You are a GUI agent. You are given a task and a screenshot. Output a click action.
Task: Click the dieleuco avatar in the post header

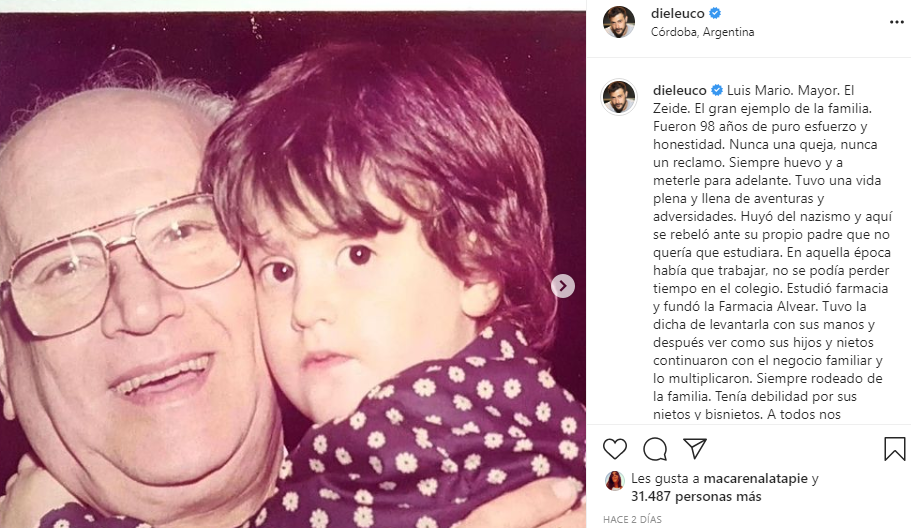(619, 22)
